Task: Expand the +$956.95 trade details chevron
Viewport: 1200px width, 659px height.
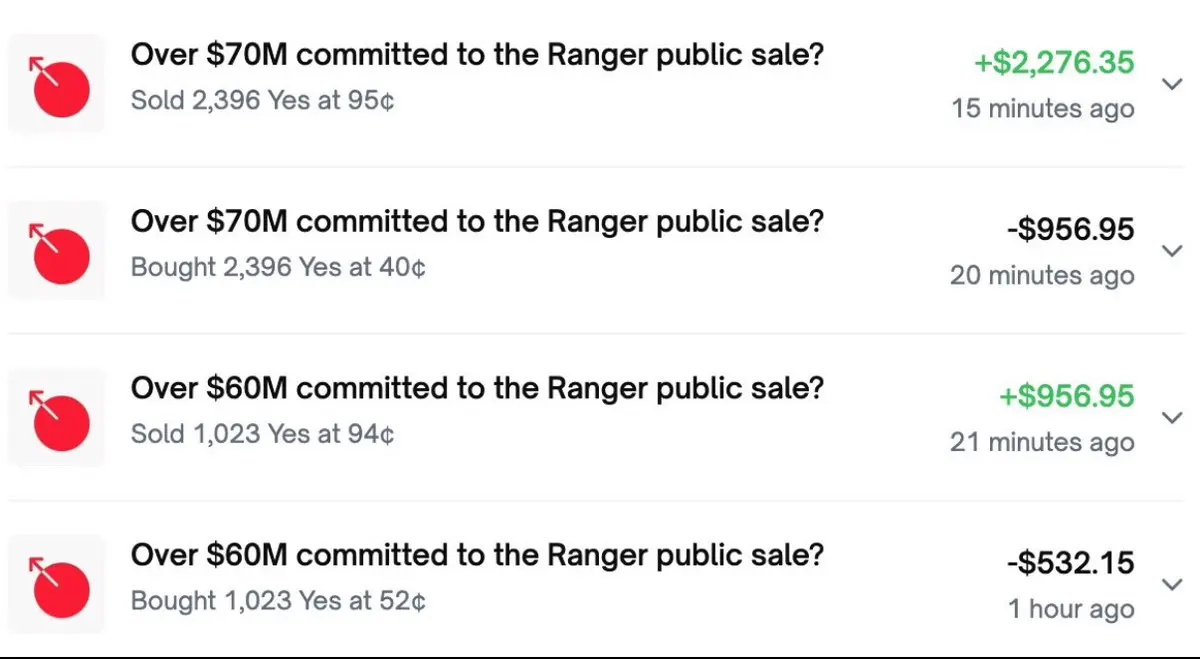Action: [x=1173, y=418]
